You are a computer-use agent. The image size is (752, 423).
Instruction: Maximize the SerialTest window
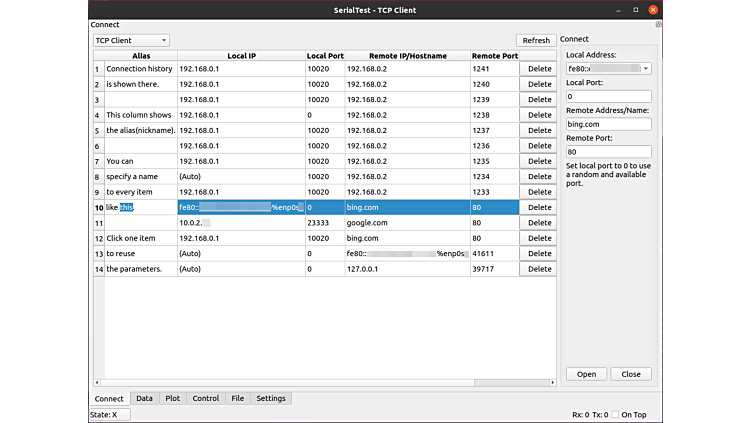click(634, 9)
